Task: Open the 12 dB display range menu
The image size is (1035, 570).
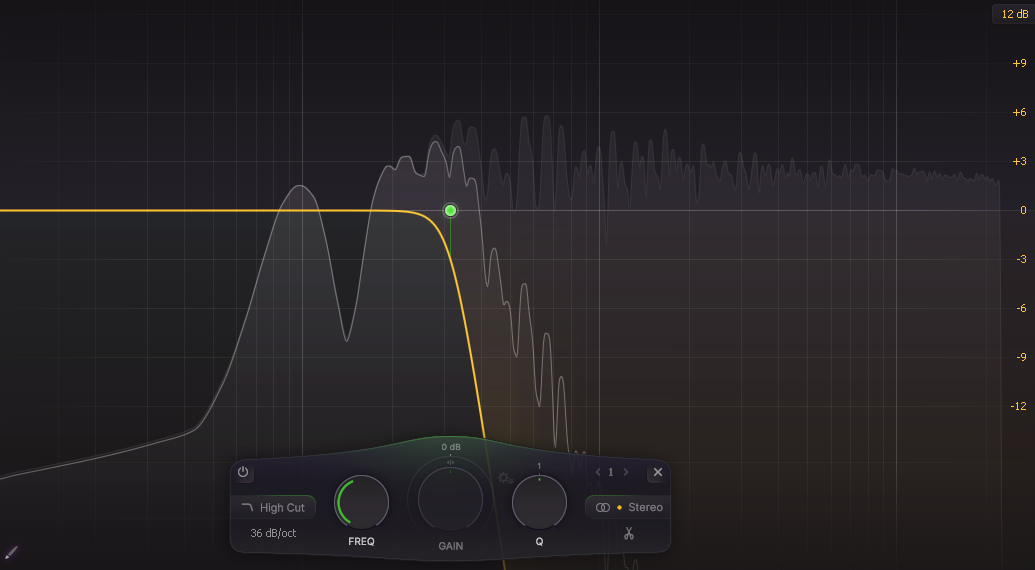Action: 1013,14
